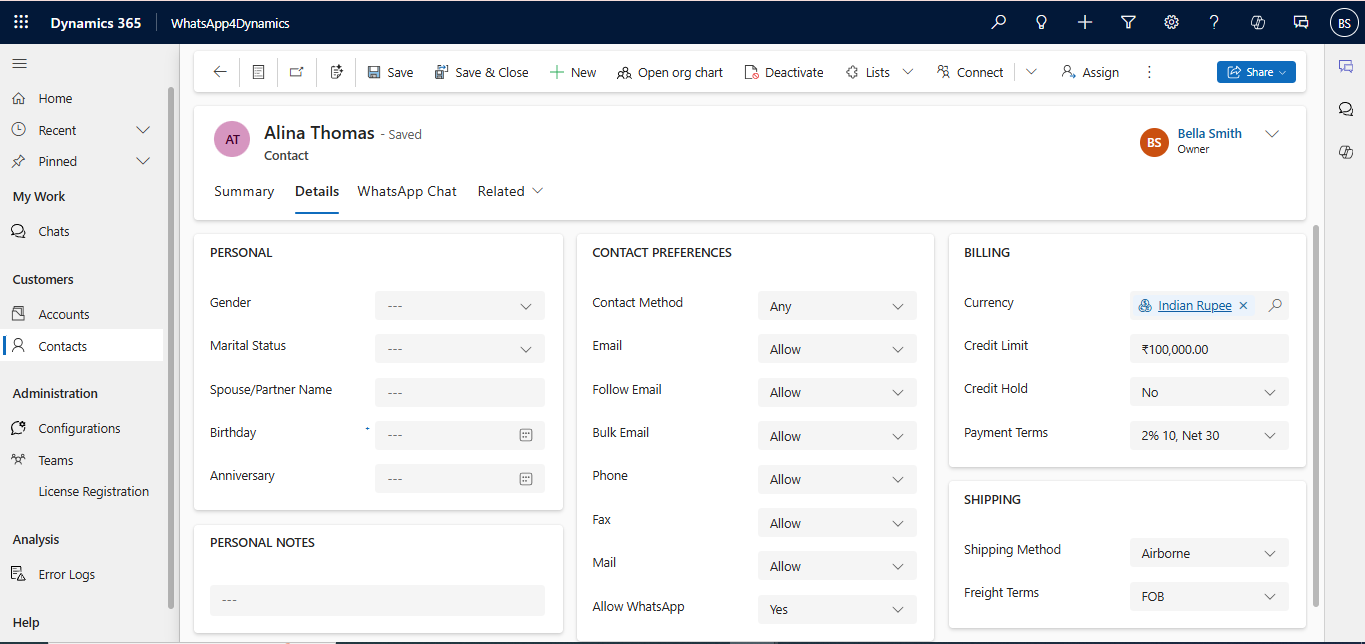The image size is (1365, 644).
Task: Search the Currency lookup magnifier
Action: pyautogui.click(x=1275, y=306)
